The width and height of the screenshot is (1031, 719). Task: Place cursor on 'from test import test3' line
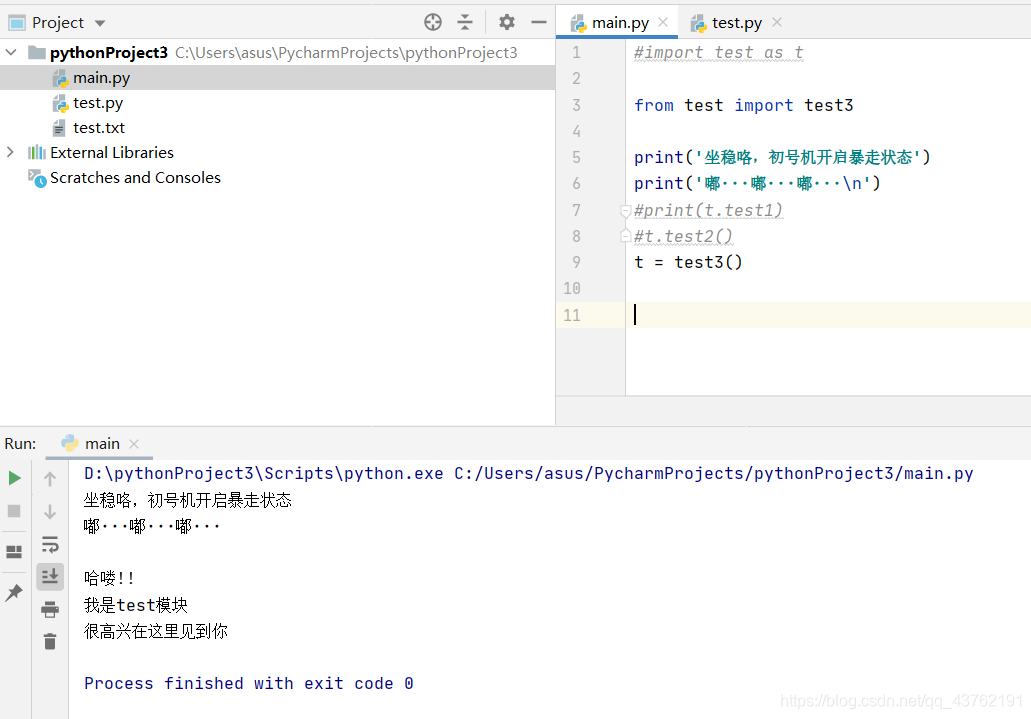(743, 105)
